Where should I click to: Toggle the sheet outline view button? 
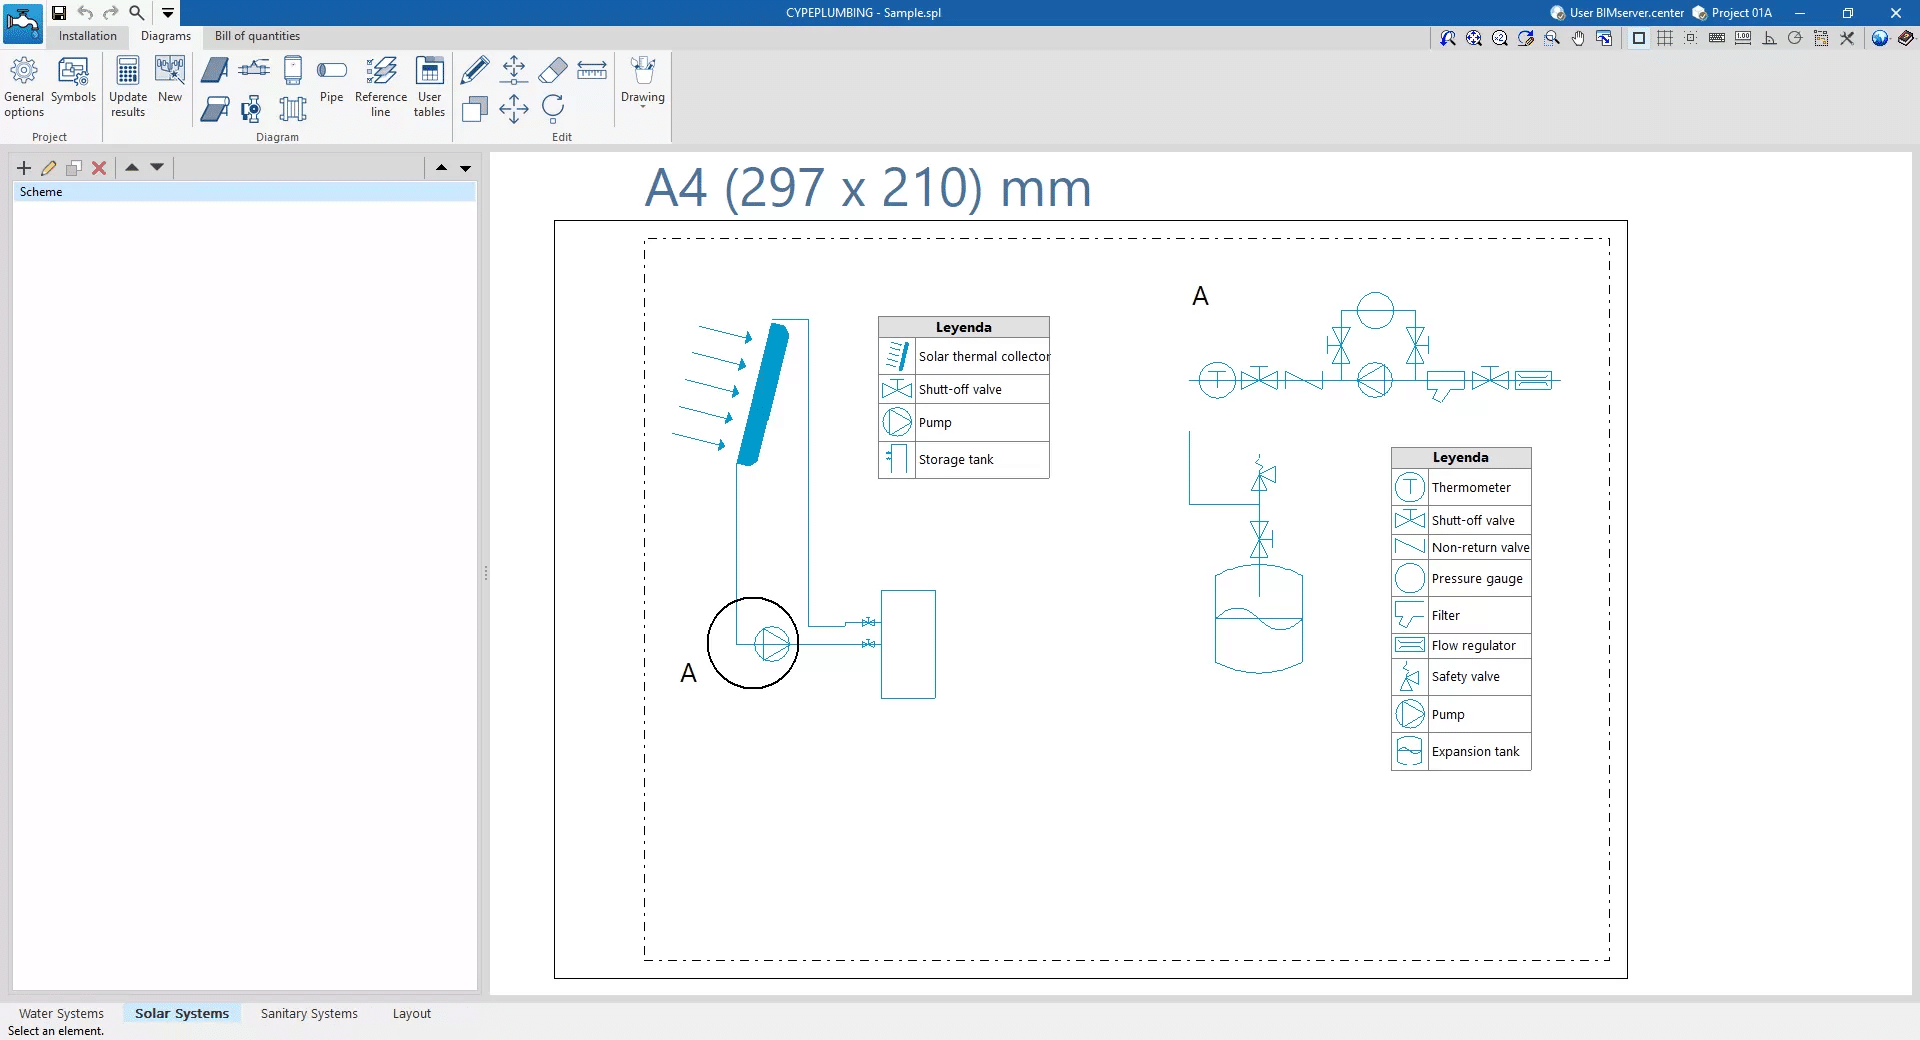click(x=1639, y=38)
